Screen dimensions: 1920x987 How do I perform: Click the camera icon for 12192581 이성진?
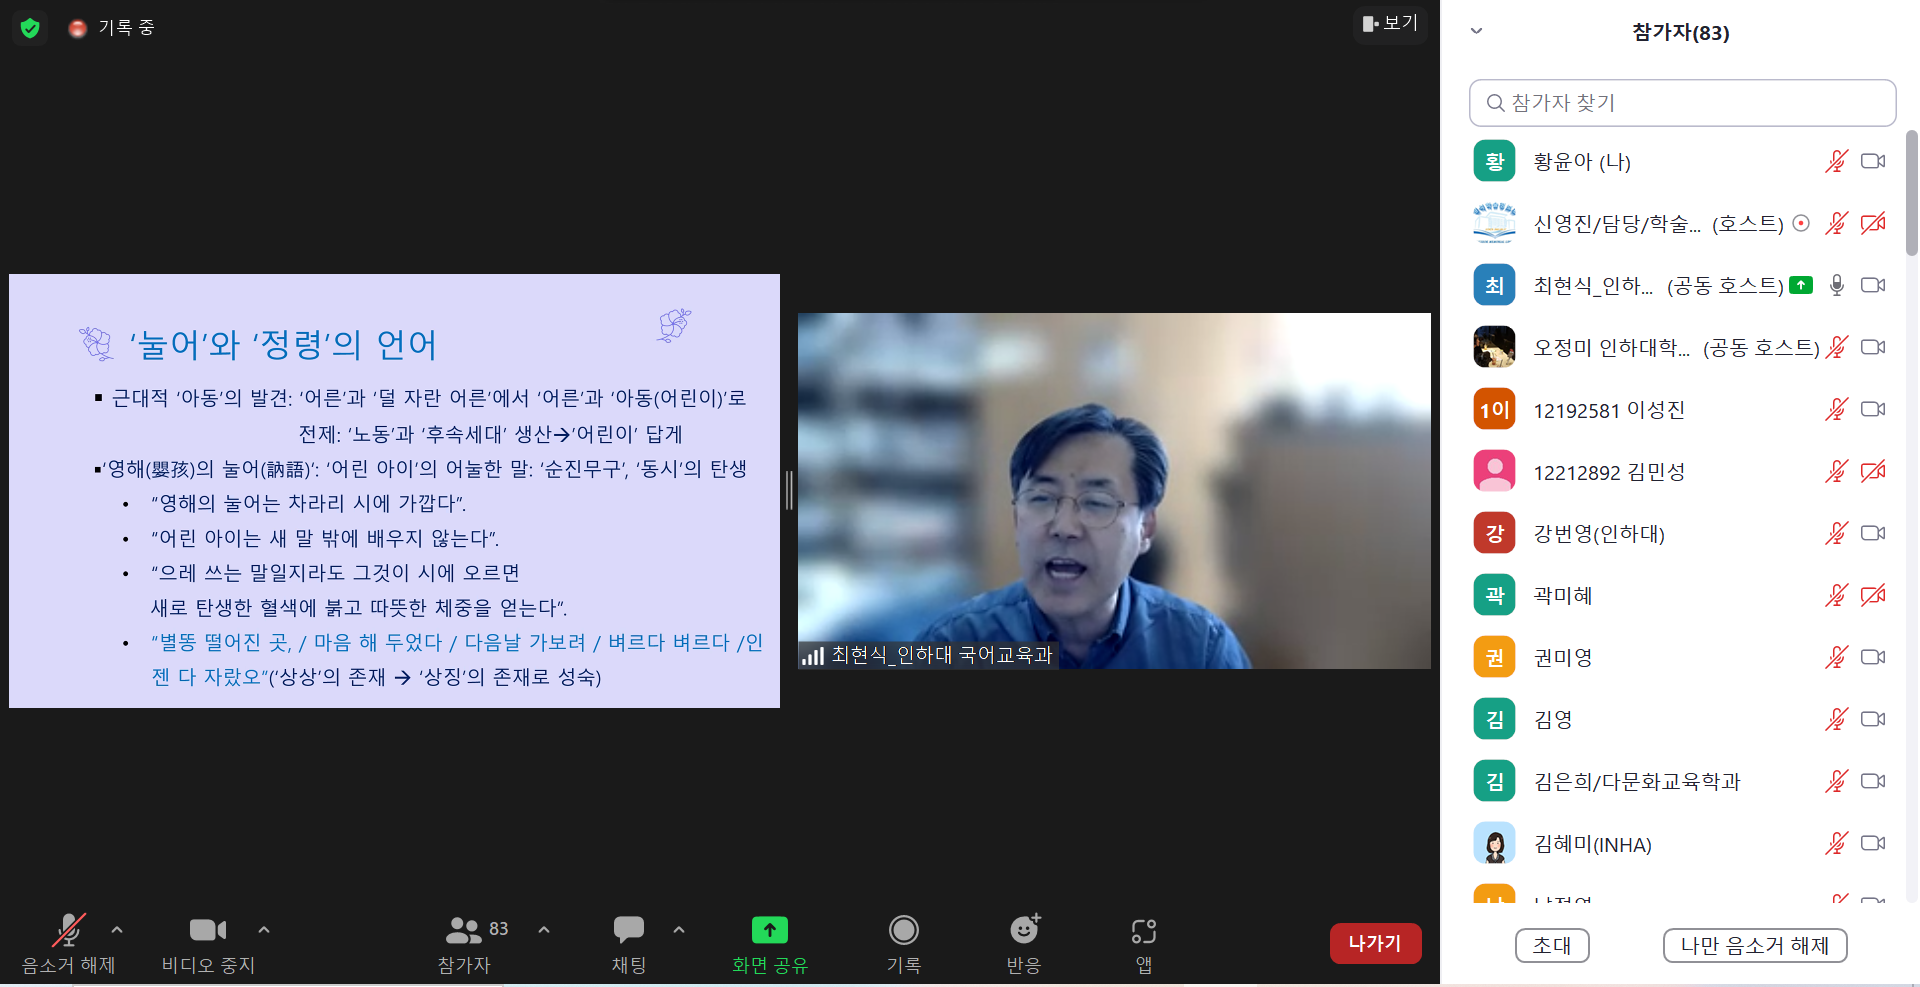click(x=1873, y=409)
